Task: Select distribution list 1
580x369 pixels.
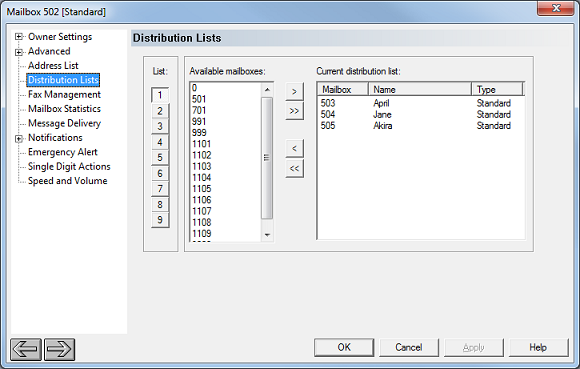Action: 160,95
